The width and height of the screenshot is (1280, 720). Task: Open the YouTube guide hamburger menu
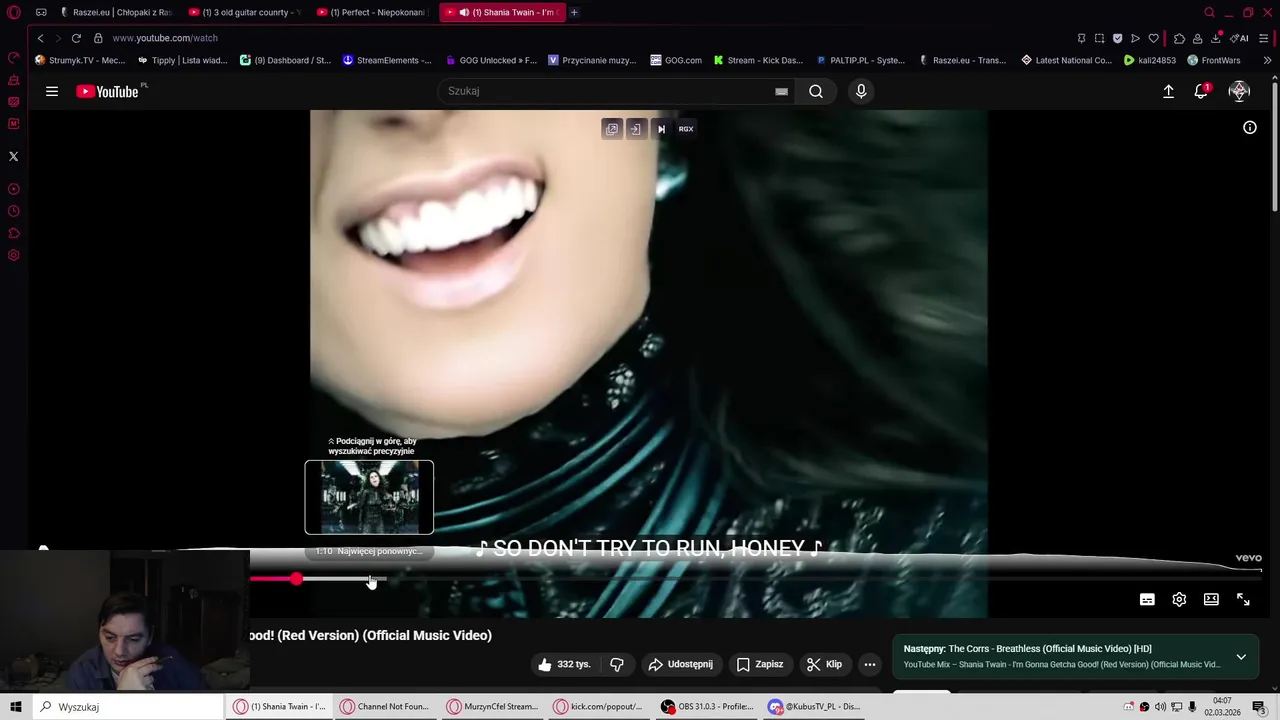tap(52, 91)
